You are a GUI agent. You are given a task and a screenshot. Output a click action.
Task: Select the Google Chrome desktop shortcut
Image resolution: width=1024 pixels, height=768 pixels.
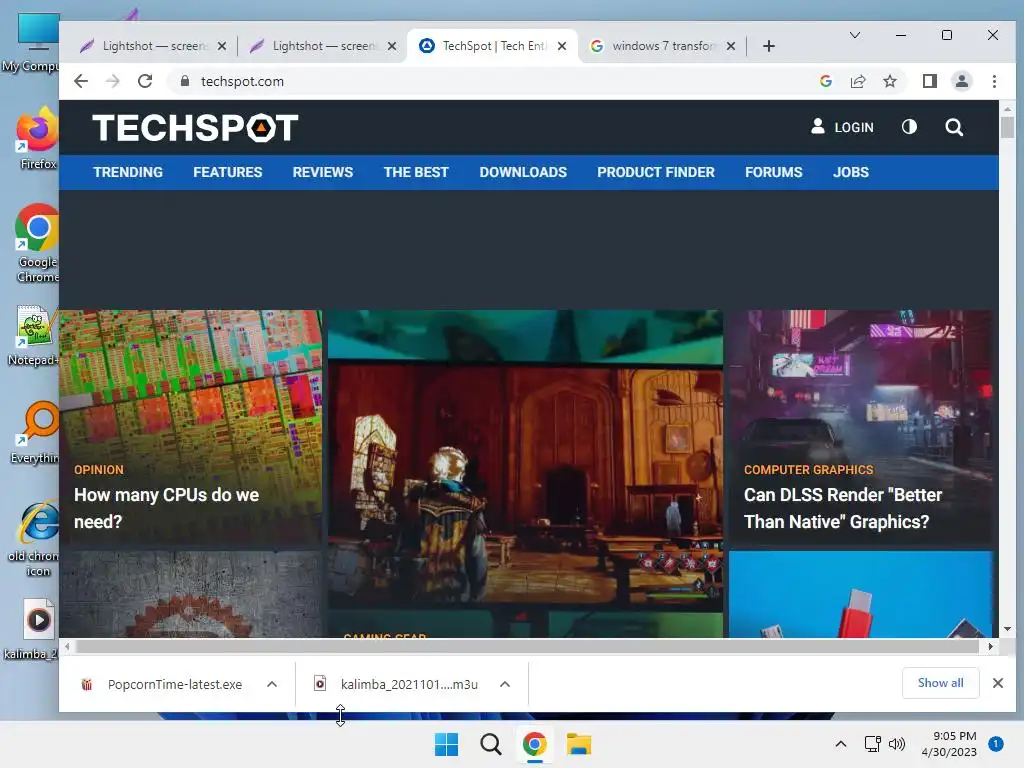coord(37,244)
